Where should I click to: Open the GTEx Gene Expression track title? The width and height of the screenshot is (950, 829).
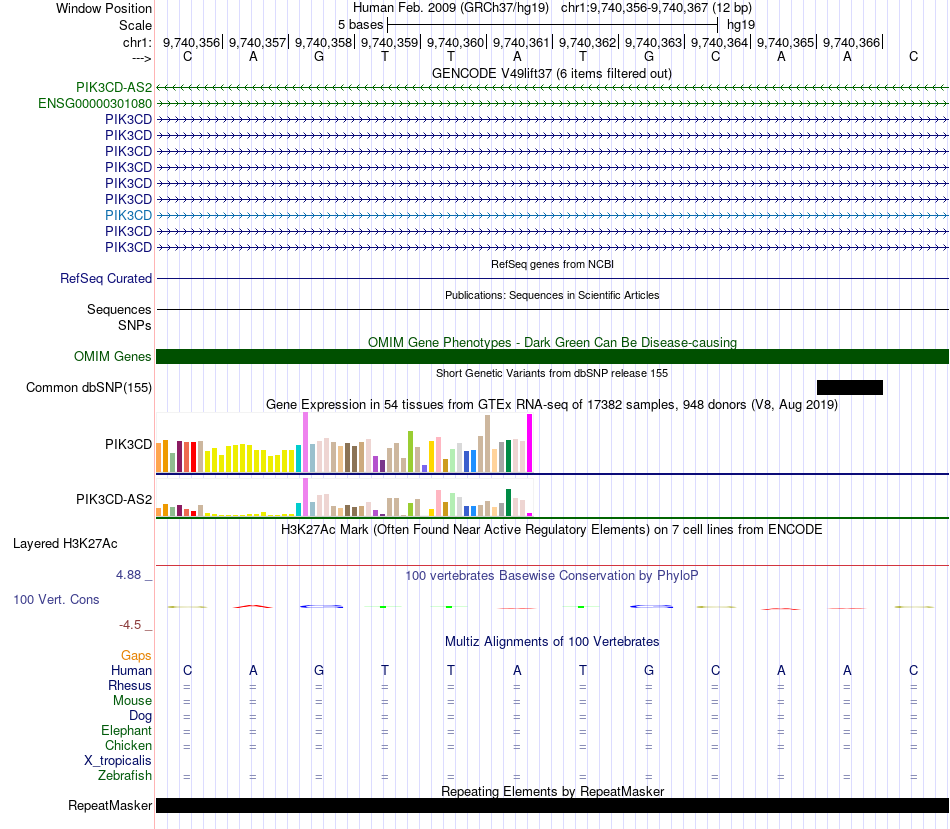coord(552,404)
